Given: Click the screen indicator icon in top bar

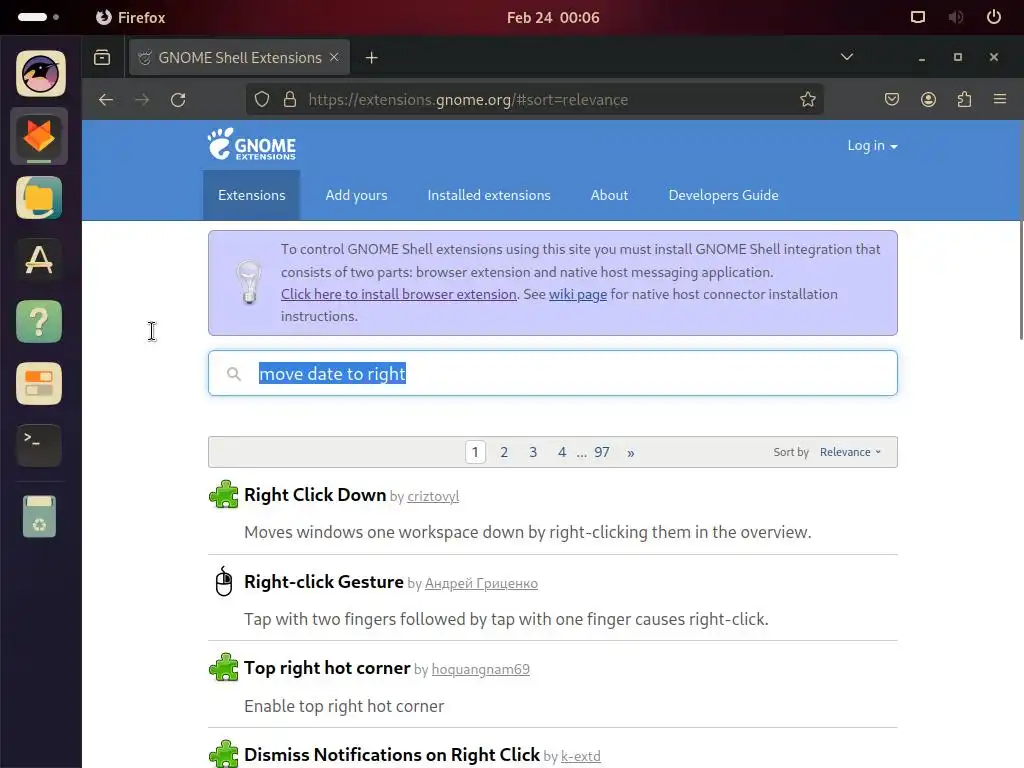Looking at the screenshot, I should 918,17.
